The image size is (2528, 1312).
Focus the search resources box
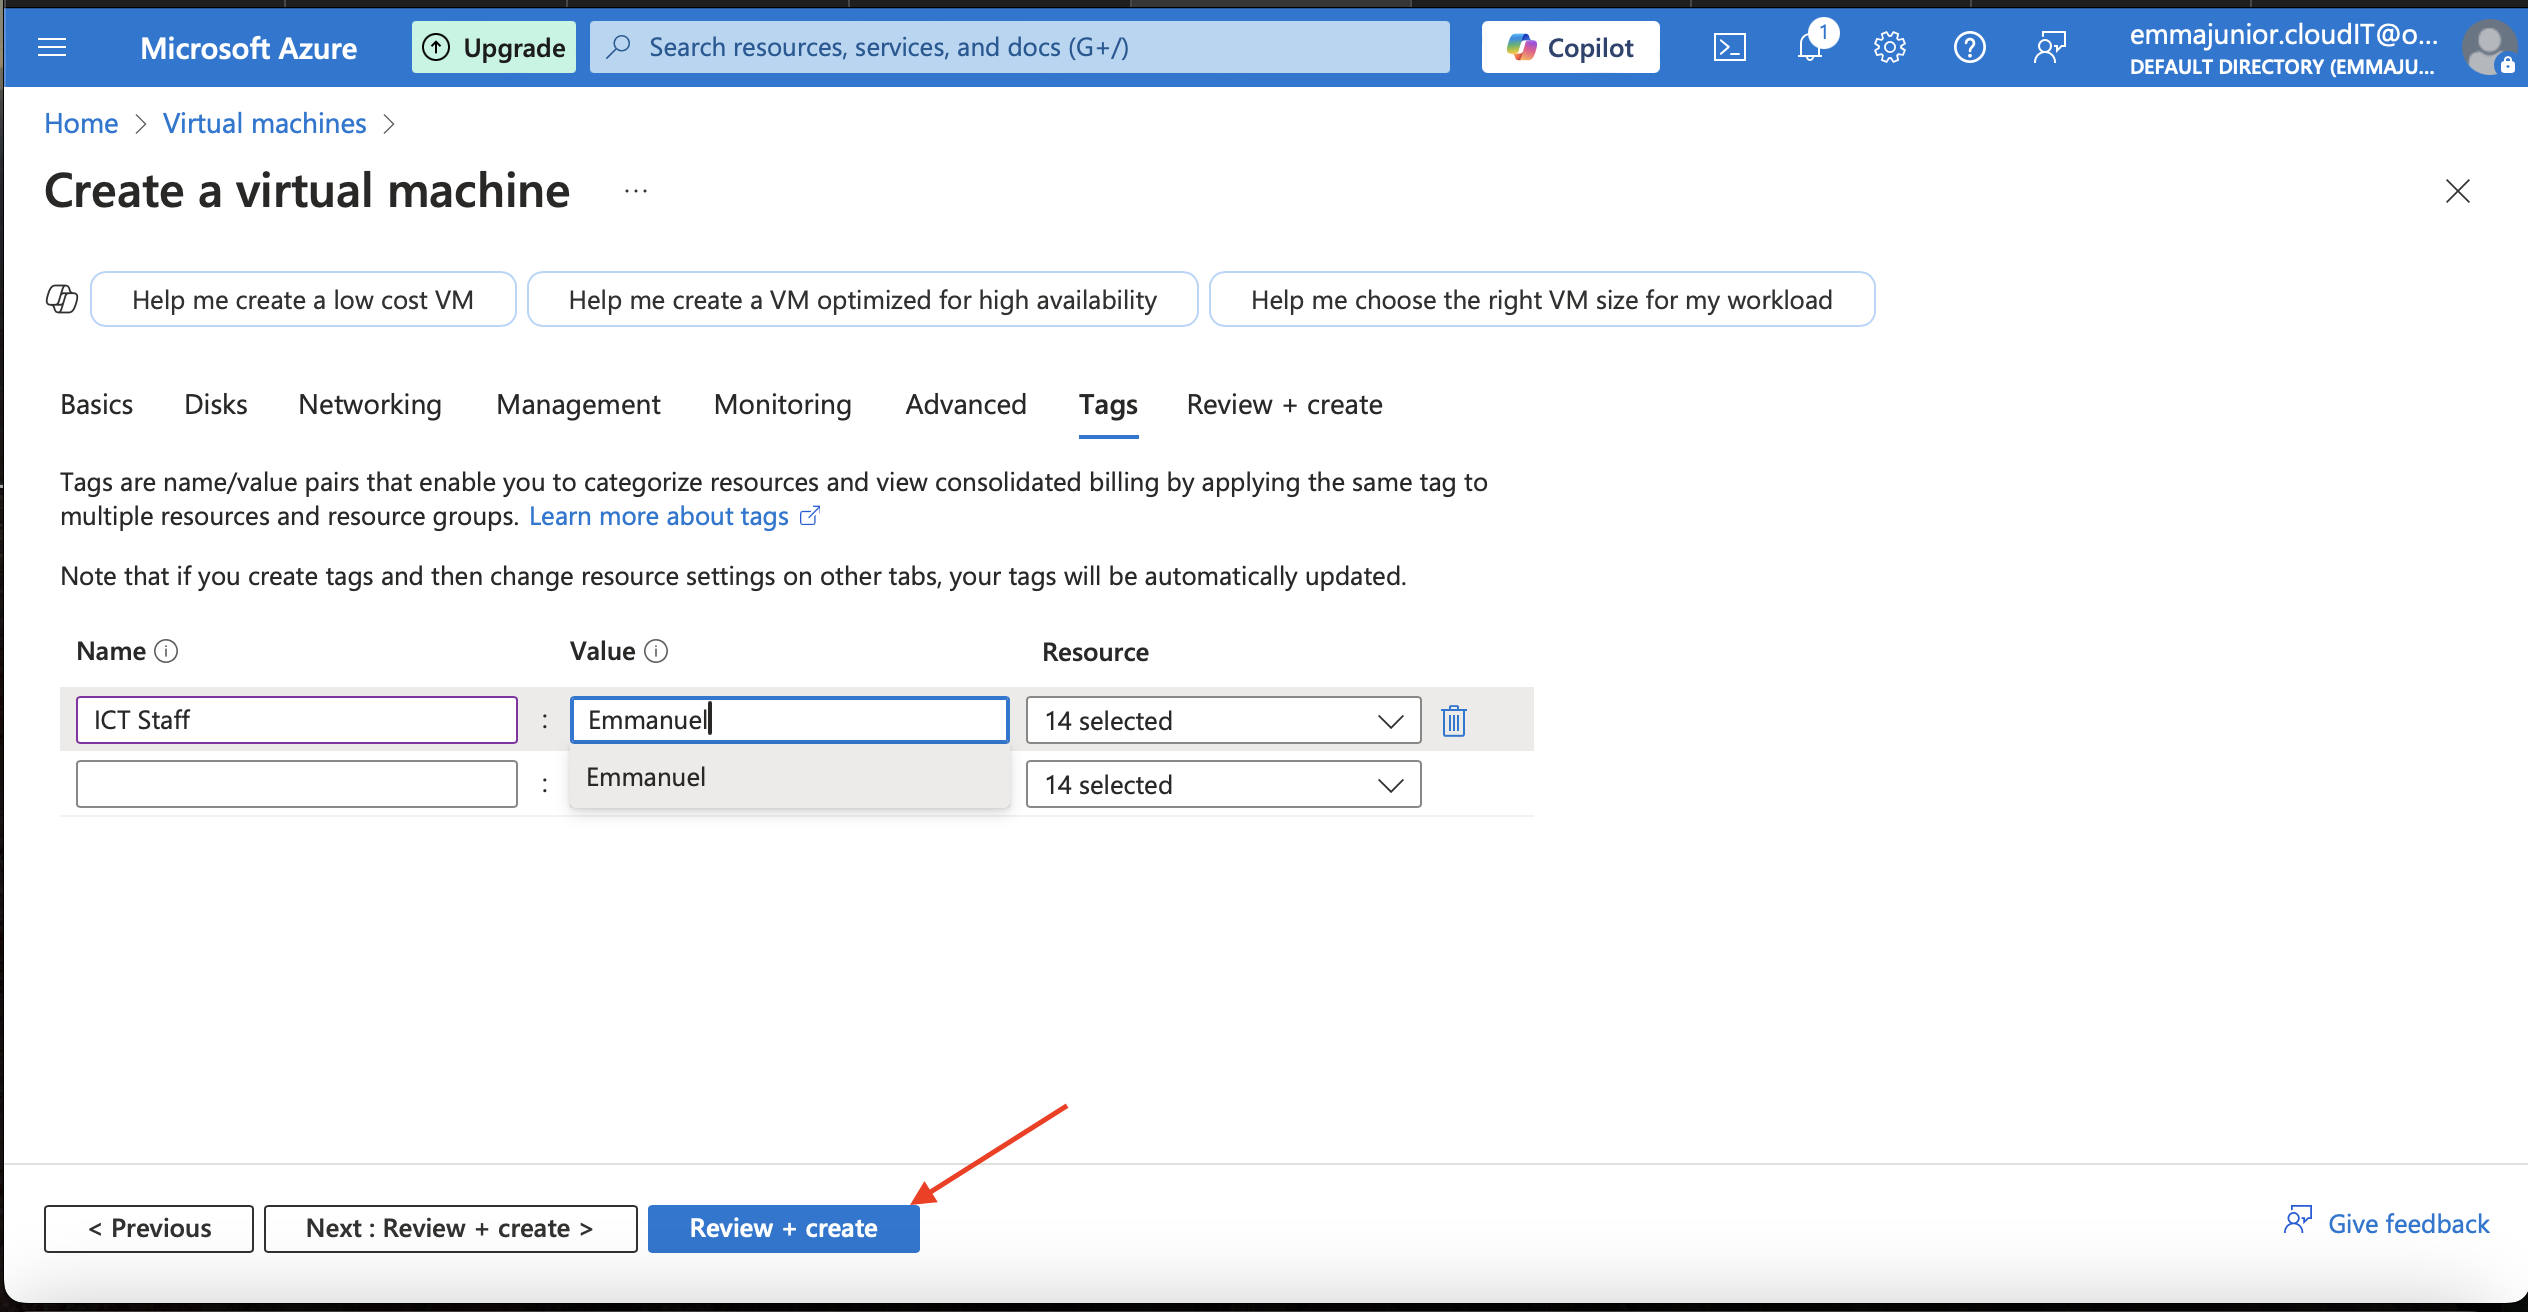click(x=1019, y=47)
